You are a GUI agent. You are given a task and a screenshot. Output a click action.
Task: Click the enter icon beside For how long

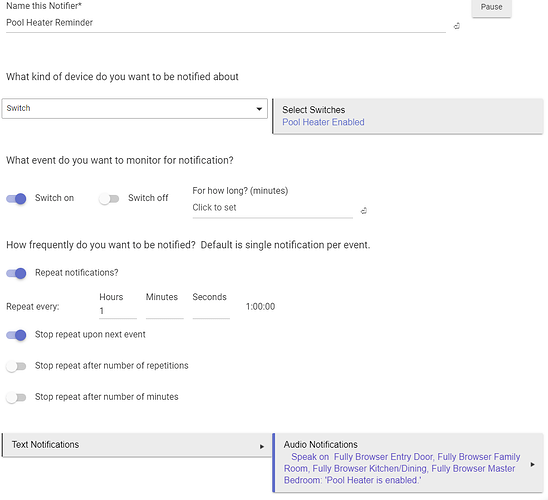[363, 211]
